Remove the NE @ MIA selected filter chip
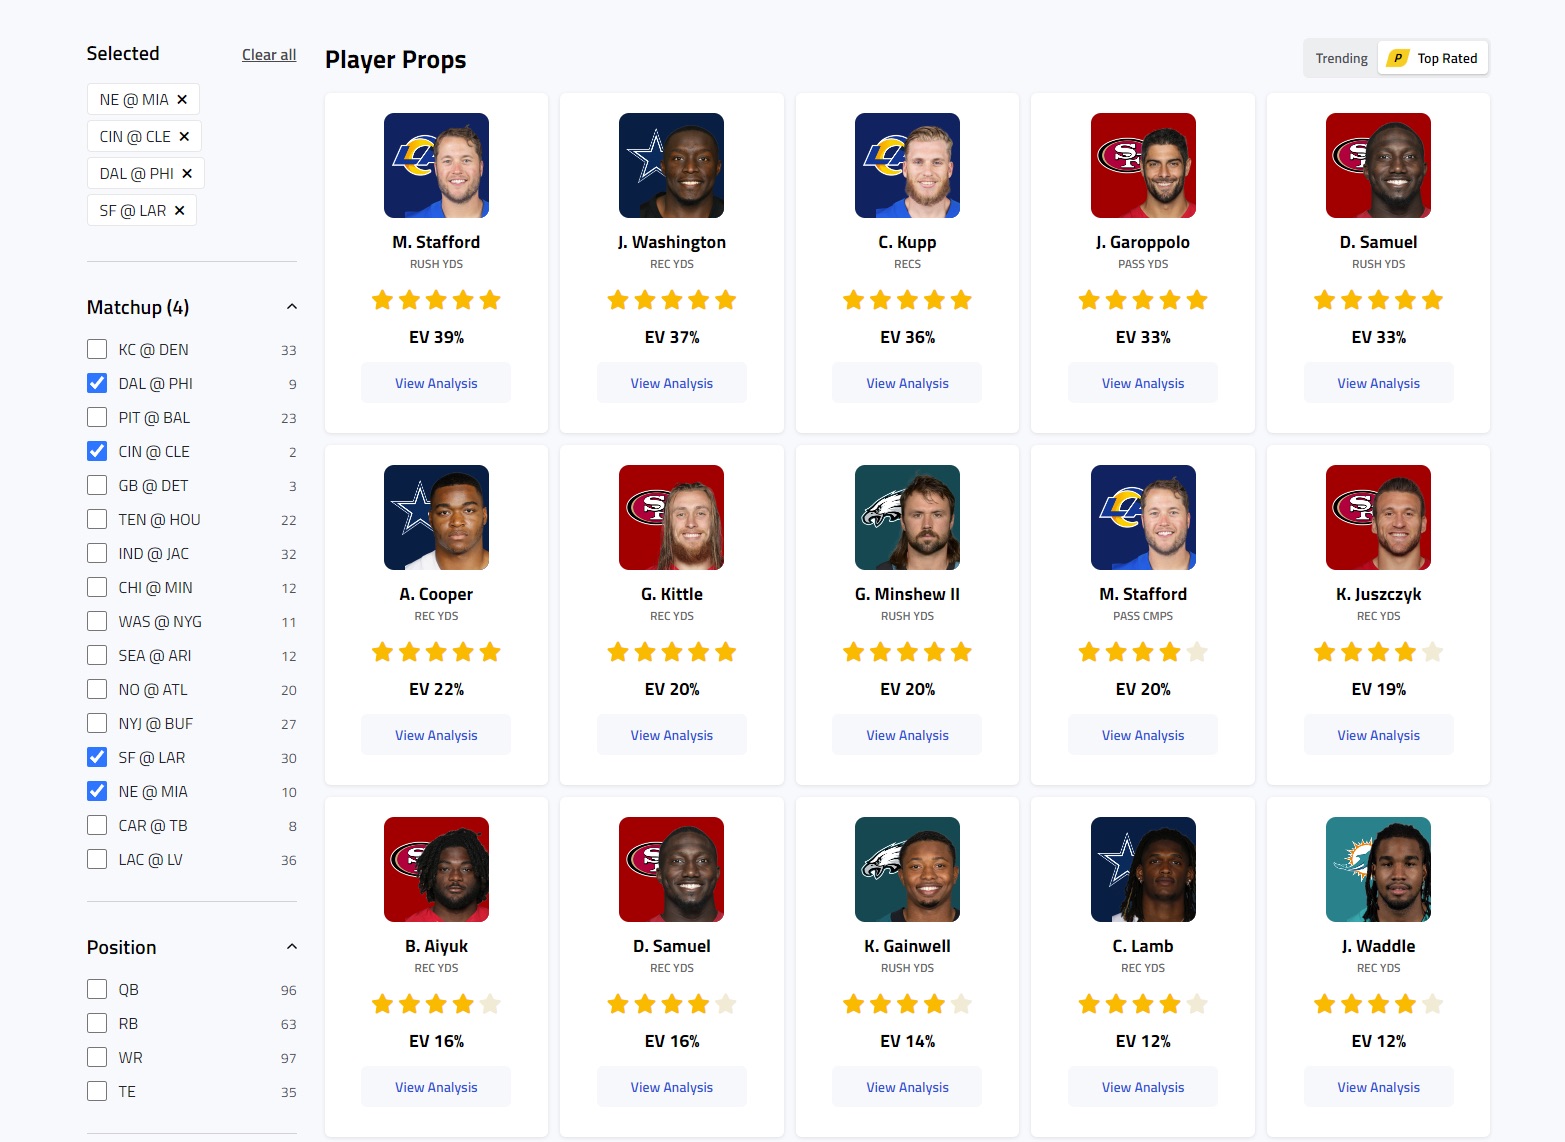Image resolution: width=1565 pixels, height=1142 pixels. [x=182, y=99]
